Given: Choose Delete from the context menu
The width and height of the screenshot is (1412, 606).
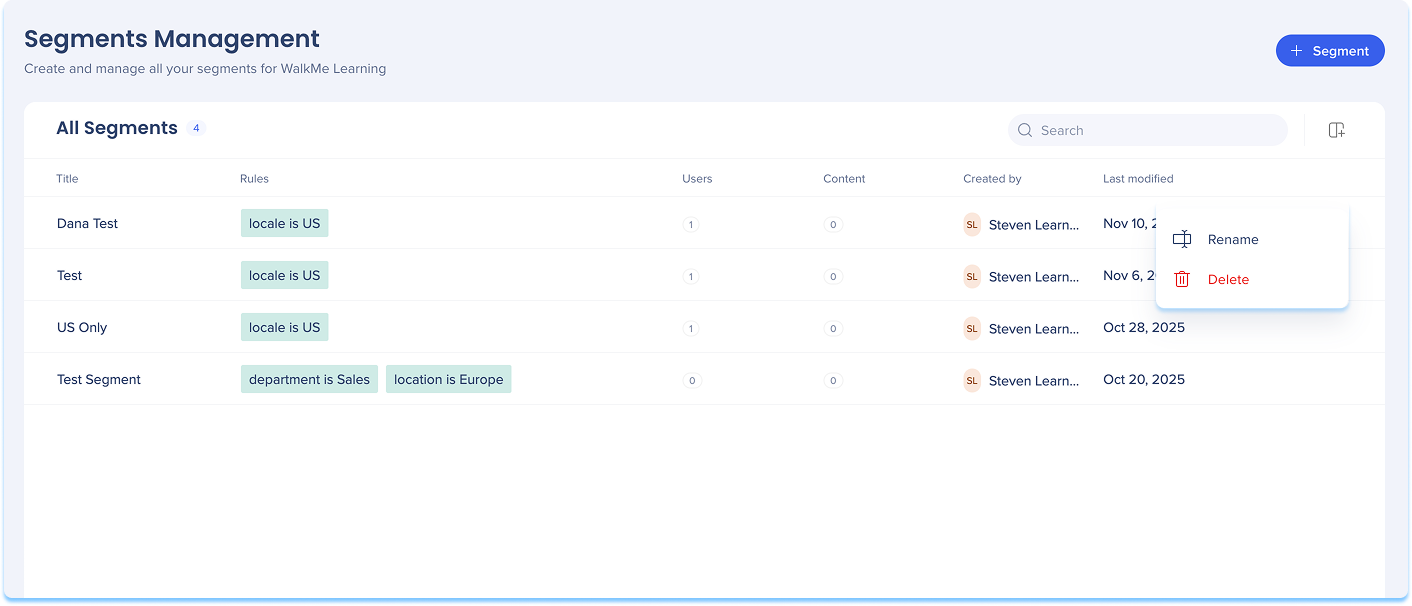Looking at the screenshot, I should pos(1228,280).
